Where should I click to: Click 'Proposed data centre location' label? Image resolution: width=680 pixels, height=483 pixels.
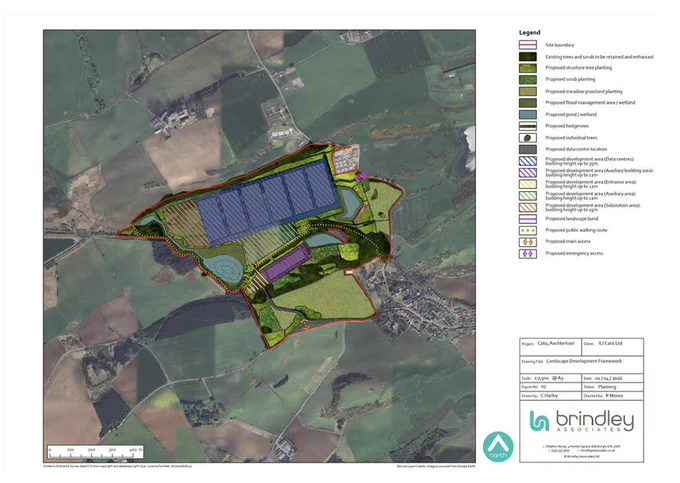click(x=576, y=149)
